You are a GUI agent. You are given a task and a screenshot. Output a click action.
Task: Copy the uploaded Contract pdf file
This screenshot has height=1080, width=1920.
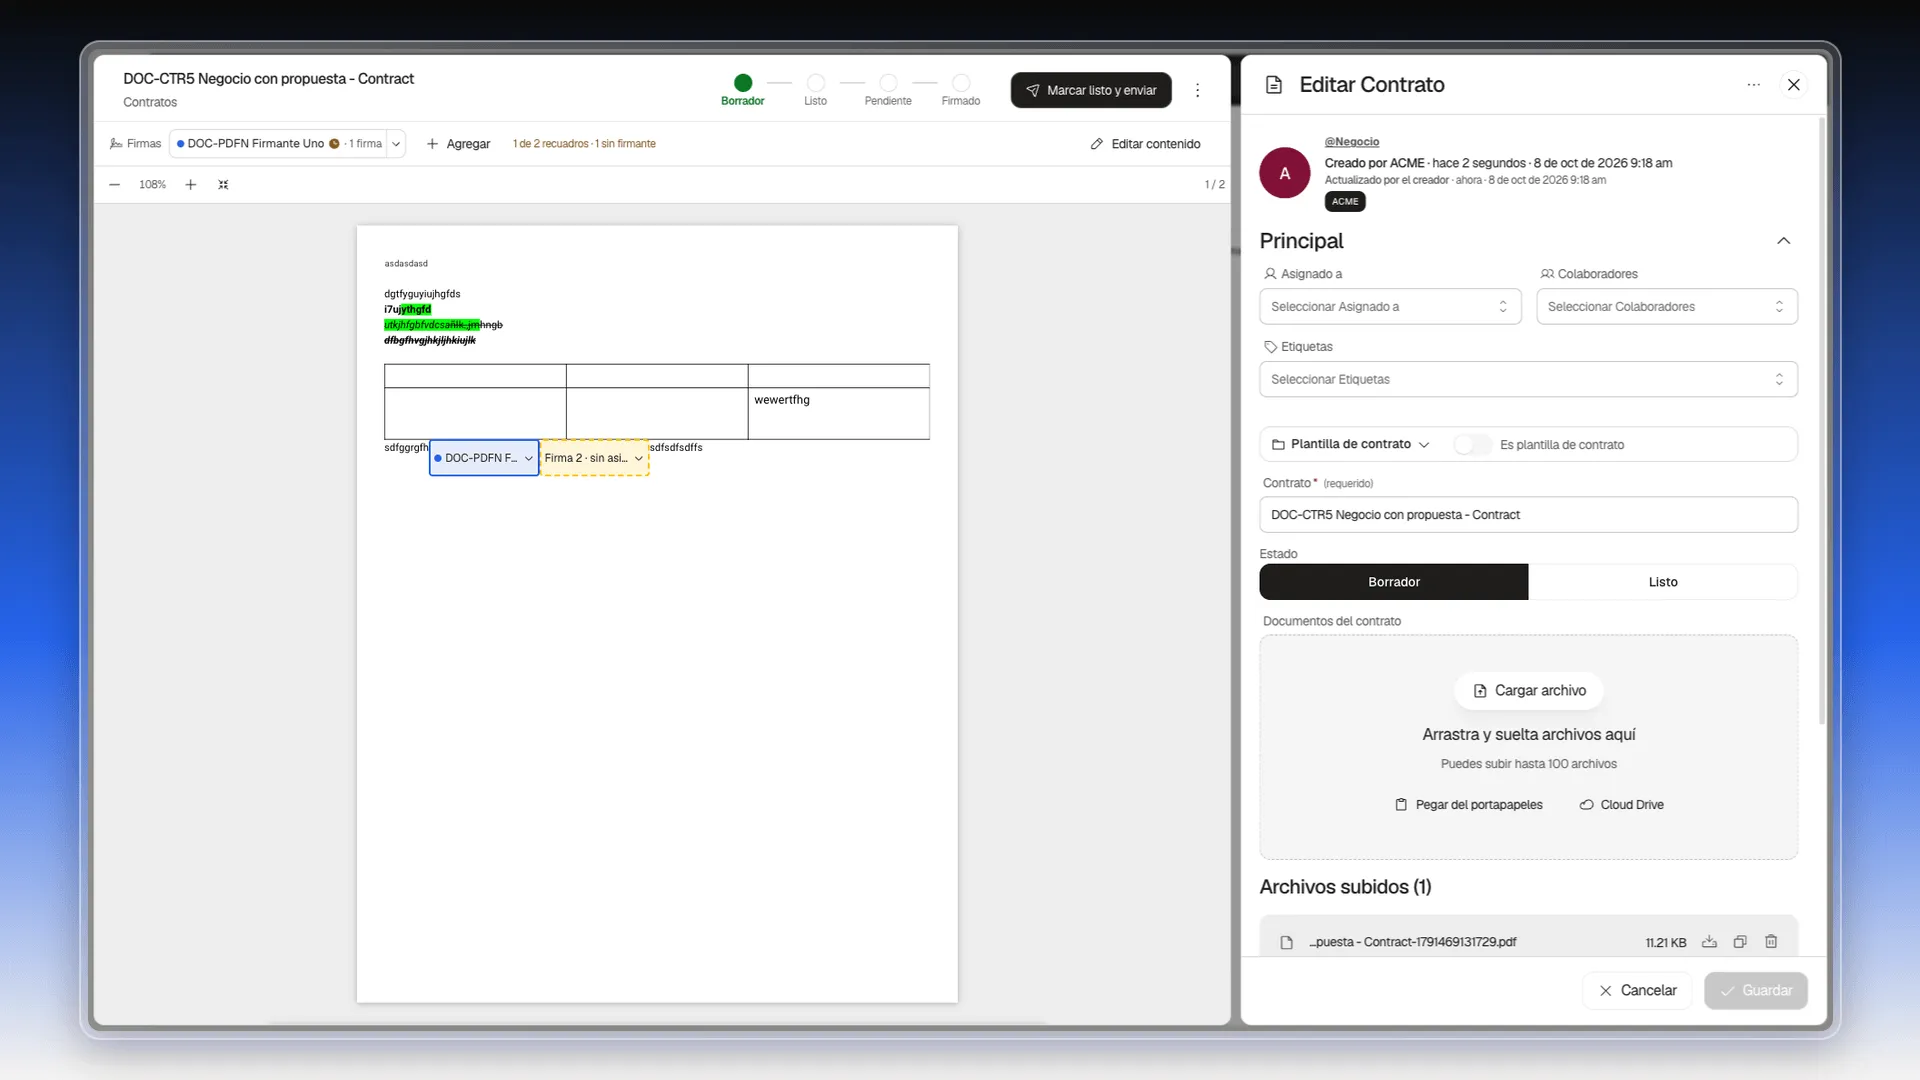1740,942
